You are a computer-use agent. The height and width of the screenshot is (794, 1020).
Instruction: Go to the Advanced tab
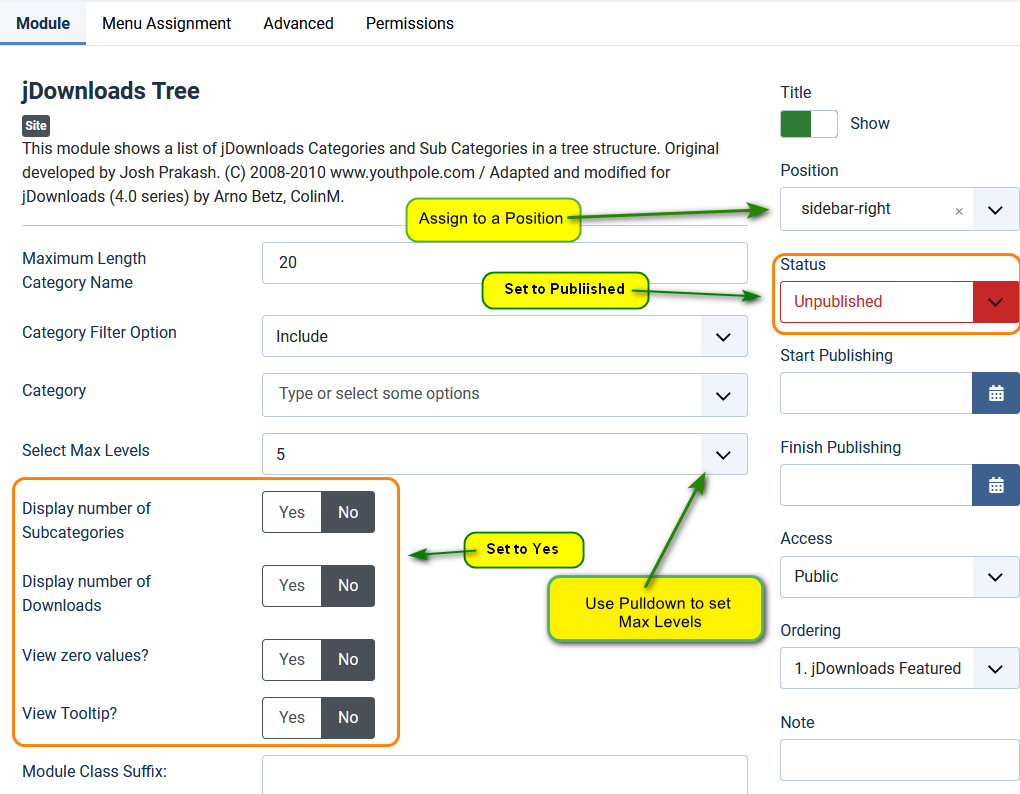(299, 23)
